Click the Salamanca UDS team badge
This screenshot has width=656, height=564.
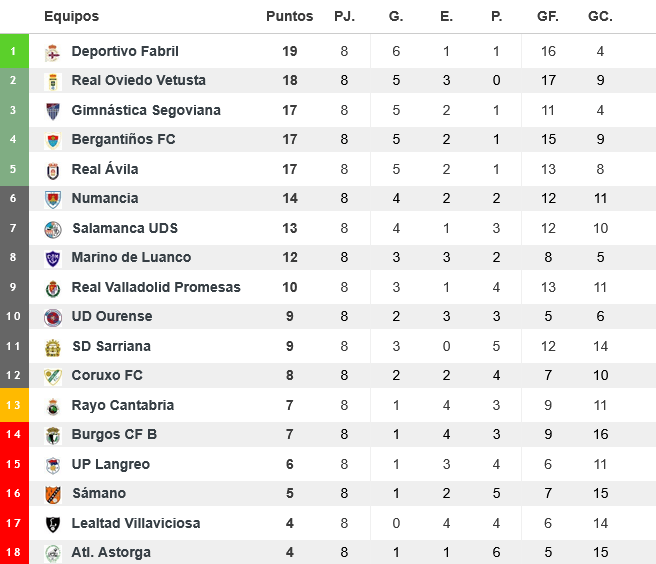(53, 229)
